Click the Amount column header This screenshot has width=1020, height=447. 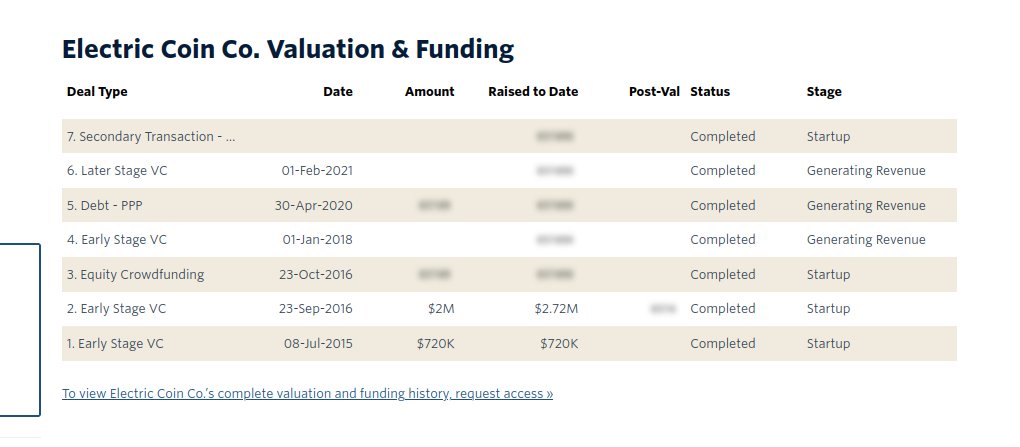tap(429, 92)
